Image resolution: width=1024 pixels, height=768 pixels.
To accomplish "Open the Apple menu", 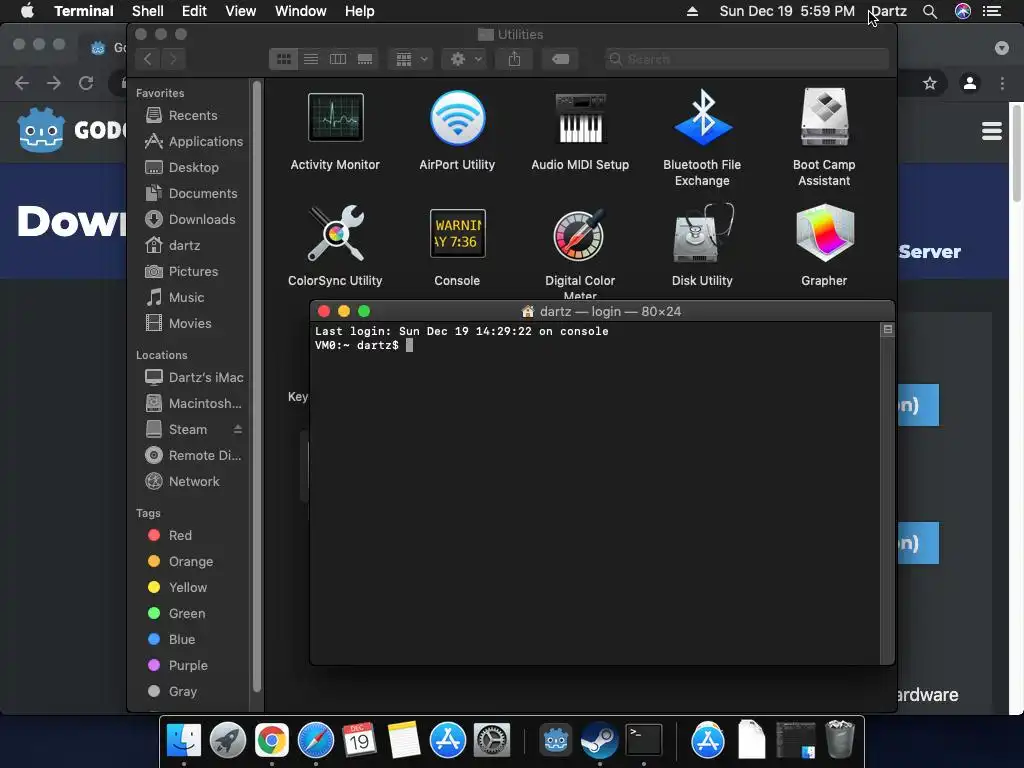I will click(x=27, y=11).
